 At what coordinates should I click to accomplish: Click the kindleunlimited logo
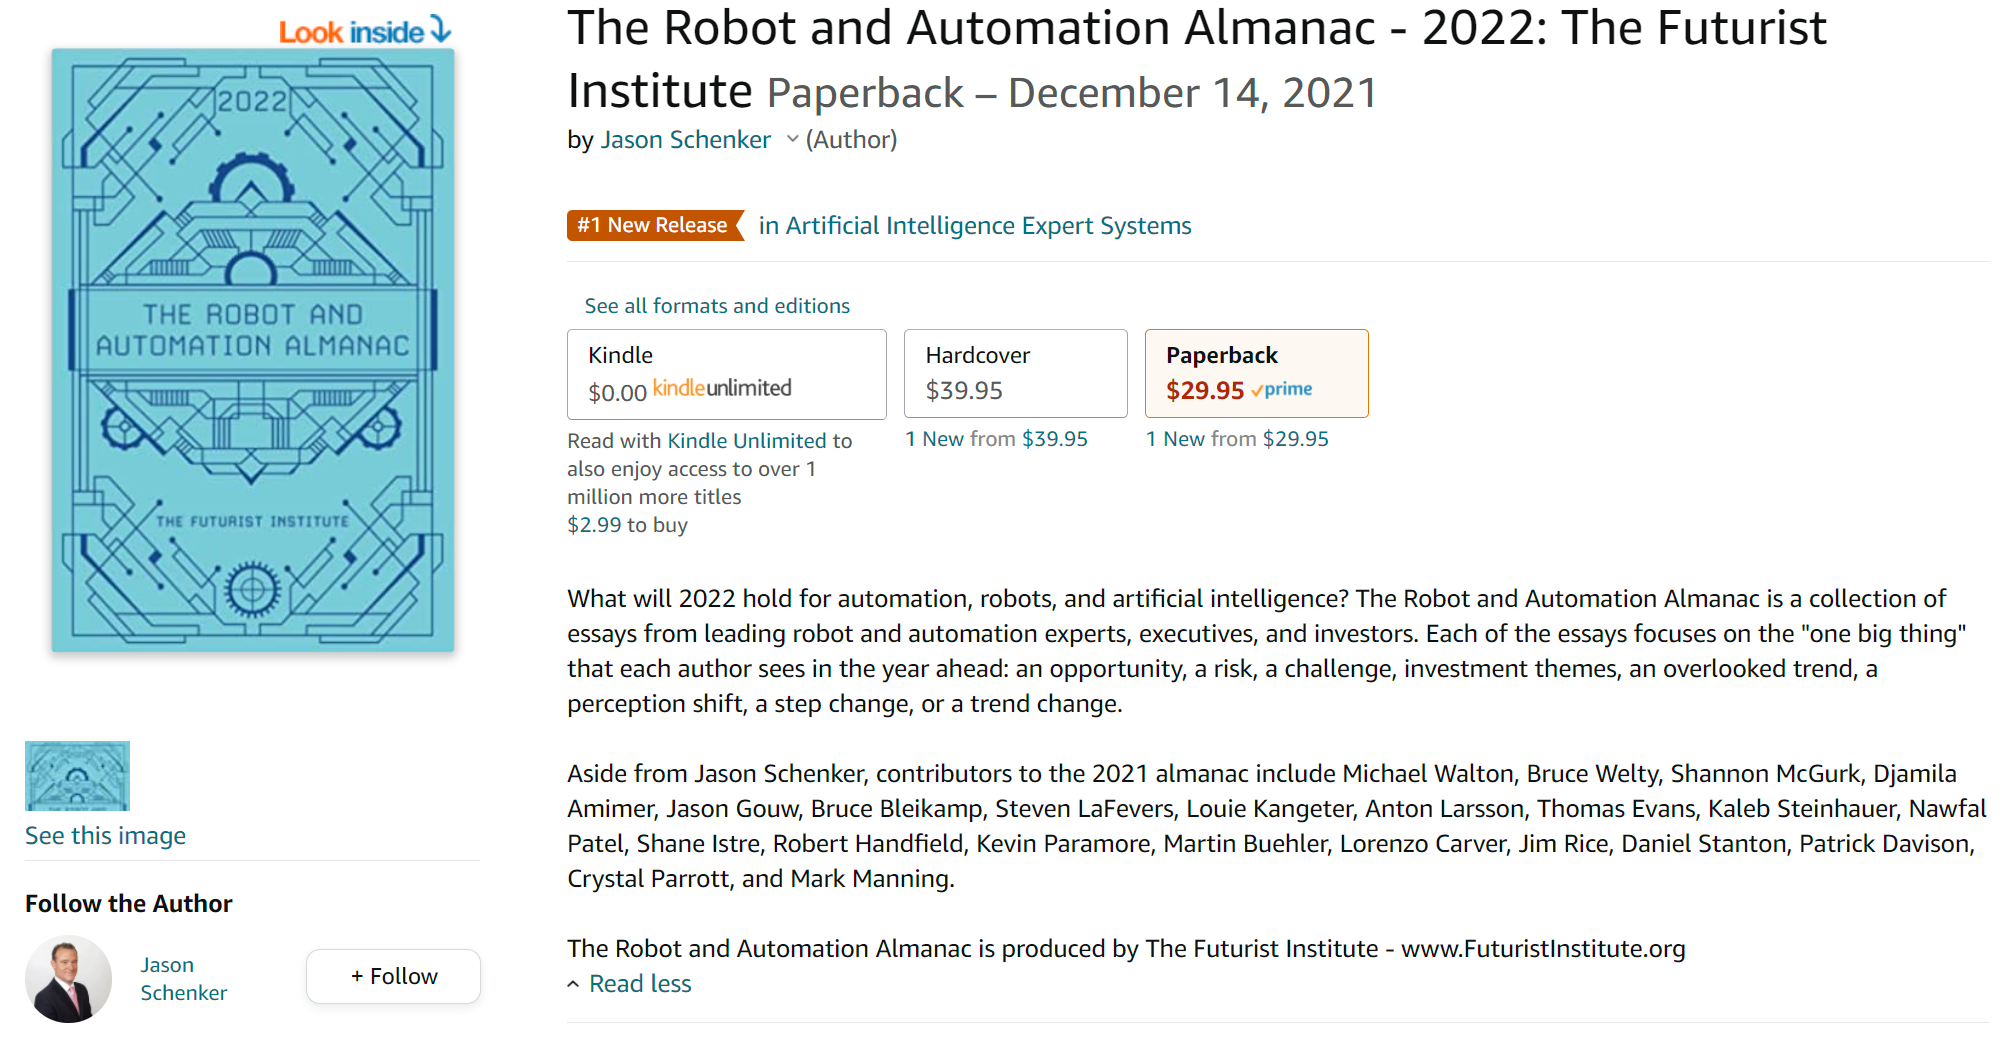(722, 388)
